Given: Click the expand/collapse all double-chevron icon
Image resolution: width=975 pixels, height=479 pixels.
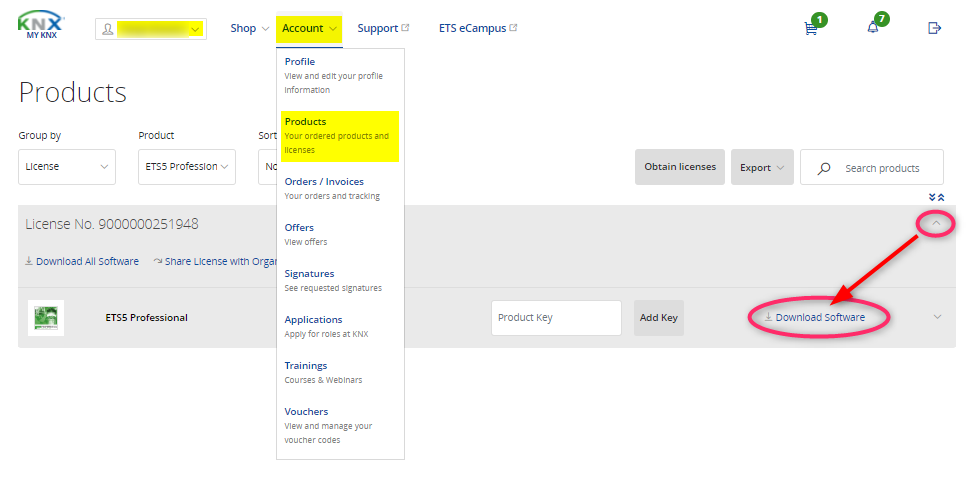Looking at the screenshot, I should 936,197.
